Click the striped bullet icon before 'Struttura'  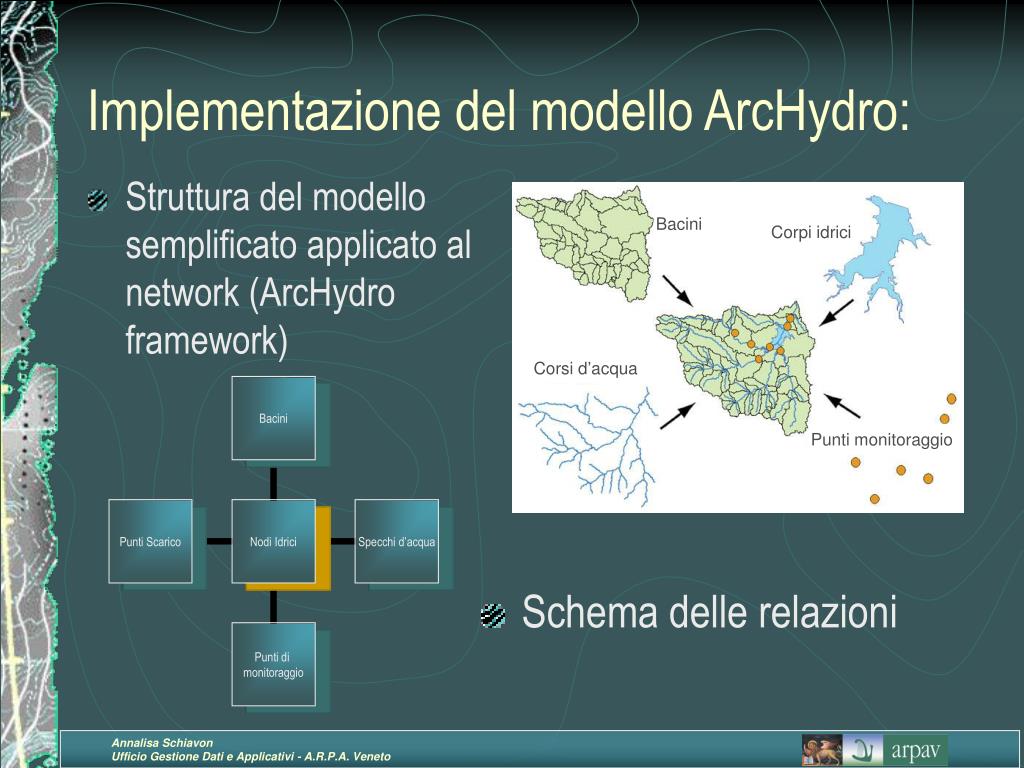point(98,200)
